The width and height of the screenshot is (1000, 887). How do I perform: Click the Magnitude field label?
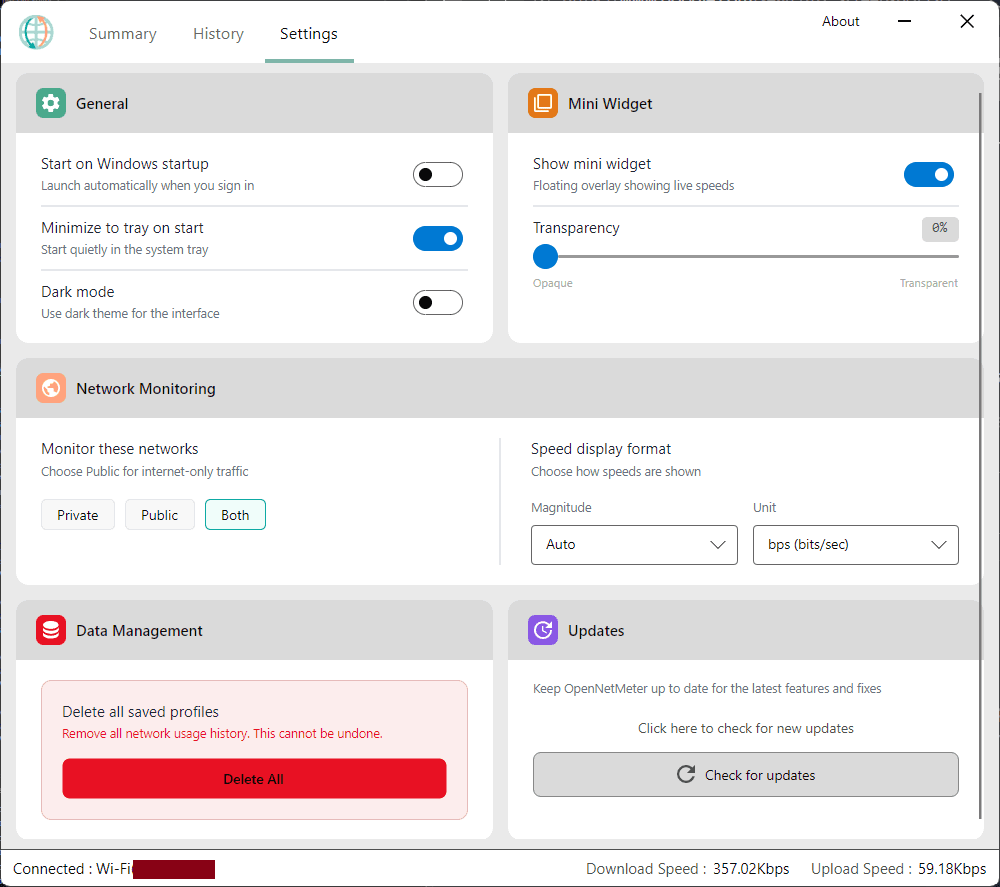pyautogui.click(x=561, y=508)
